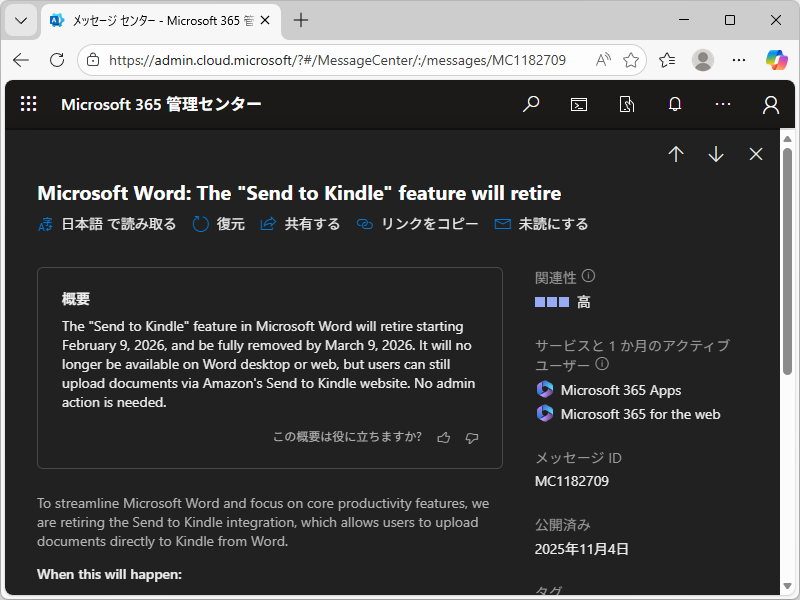Go to next message with down arrow
Screen dimensions: 800x600
pos(716,154)
